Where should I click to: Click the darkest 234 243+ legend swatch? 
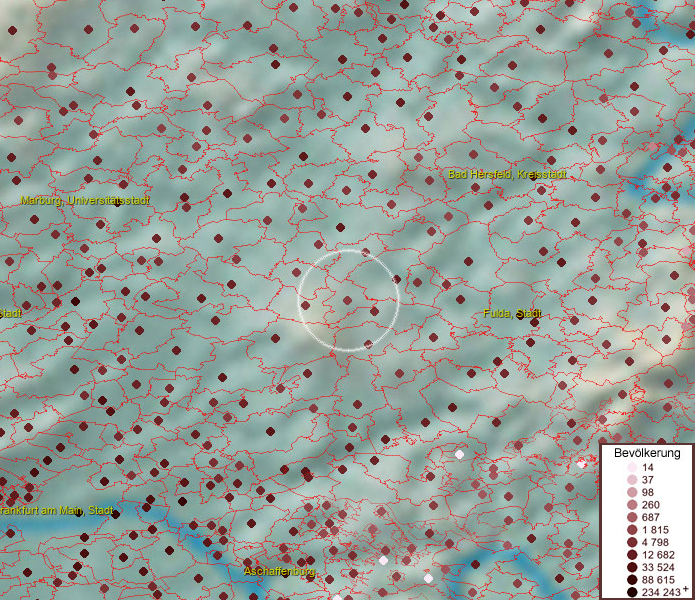pyautogui.click(x=632, y=592)
